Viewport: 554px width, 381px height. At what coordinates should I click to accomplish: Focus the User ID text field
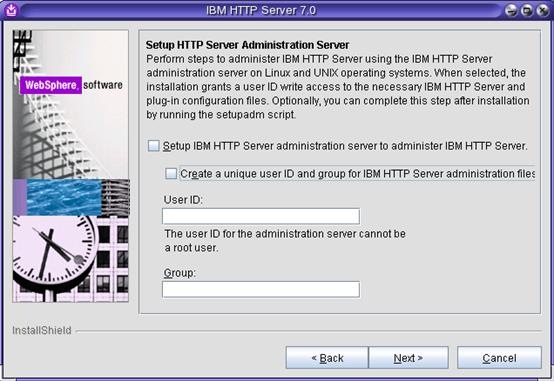pos(261,216)
